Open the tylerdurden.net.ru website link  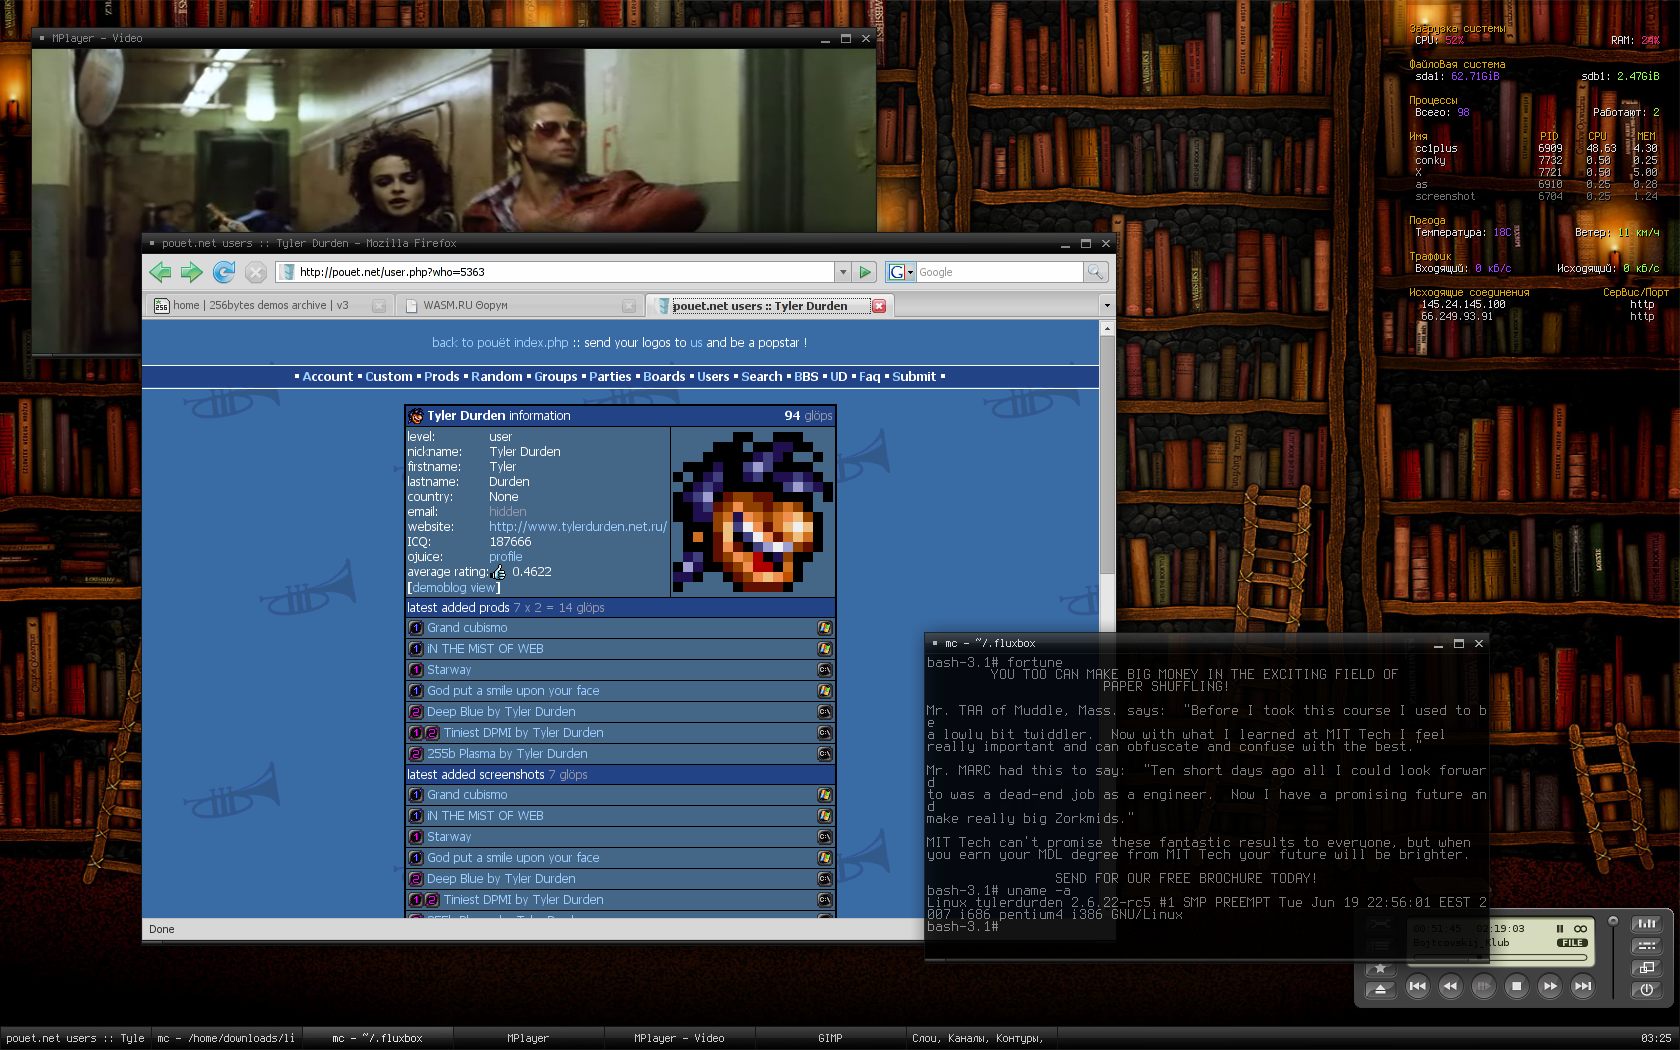coord(578,527)
